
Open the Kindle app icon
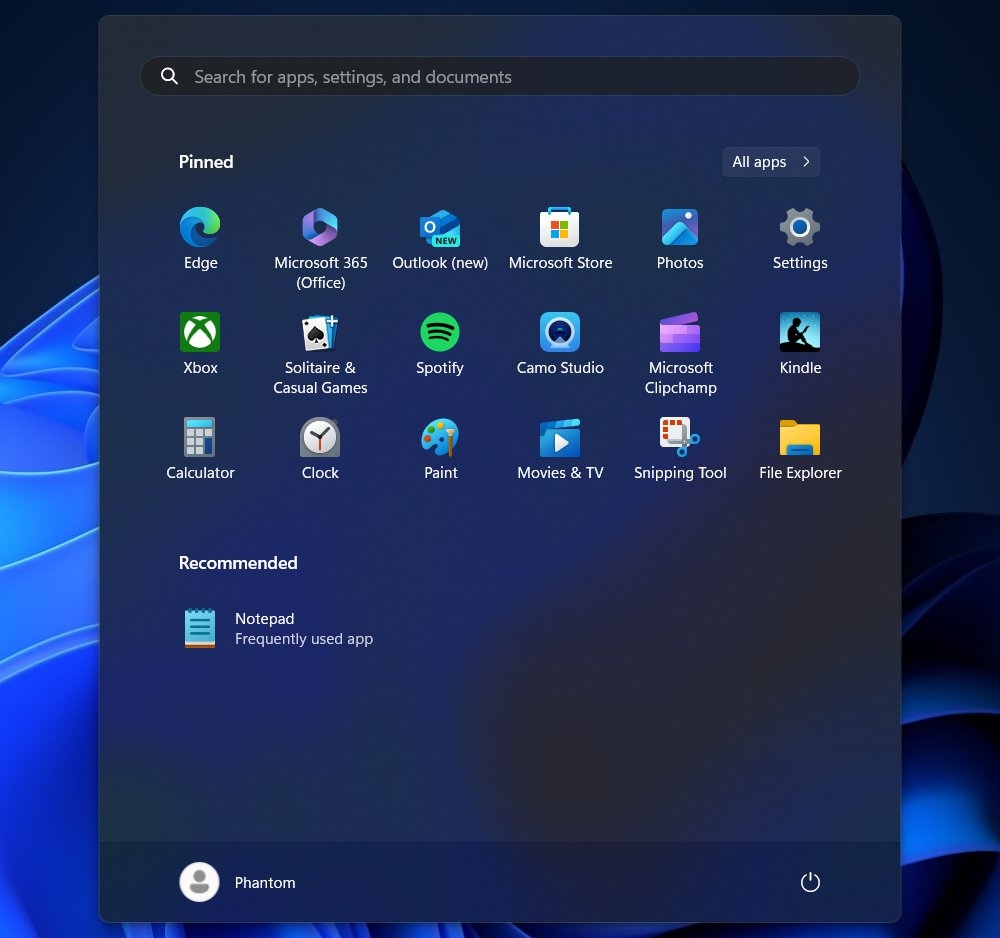click(800, 332)
